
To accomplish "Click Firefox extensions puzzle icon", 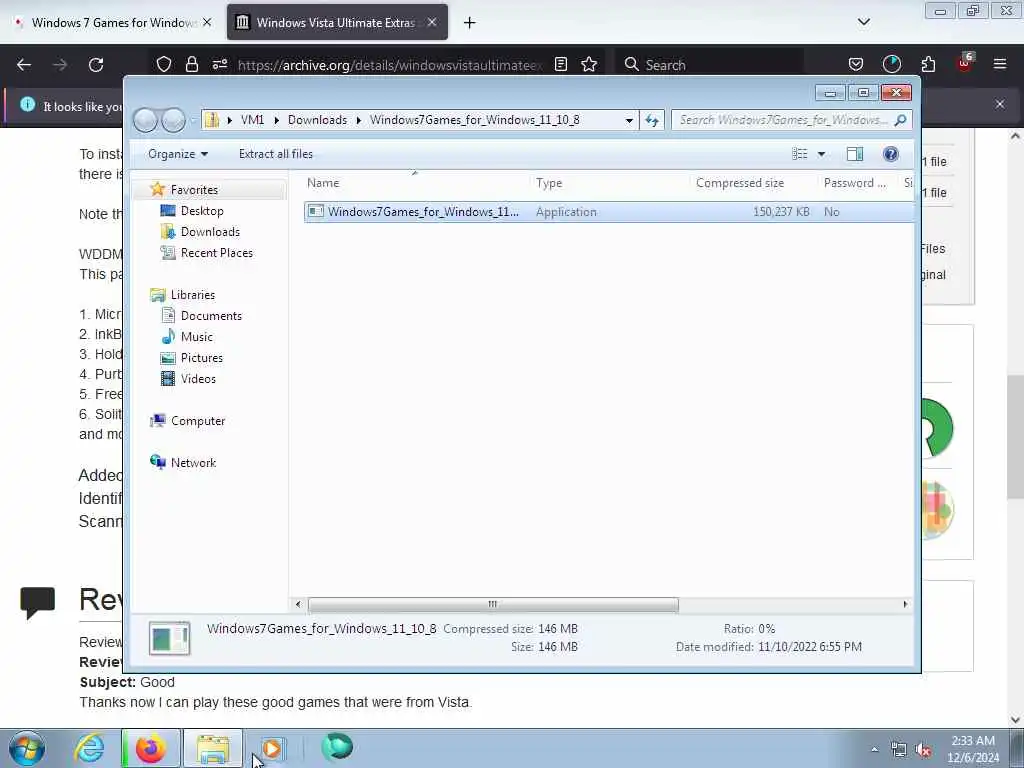I will (x=928, y=64).
